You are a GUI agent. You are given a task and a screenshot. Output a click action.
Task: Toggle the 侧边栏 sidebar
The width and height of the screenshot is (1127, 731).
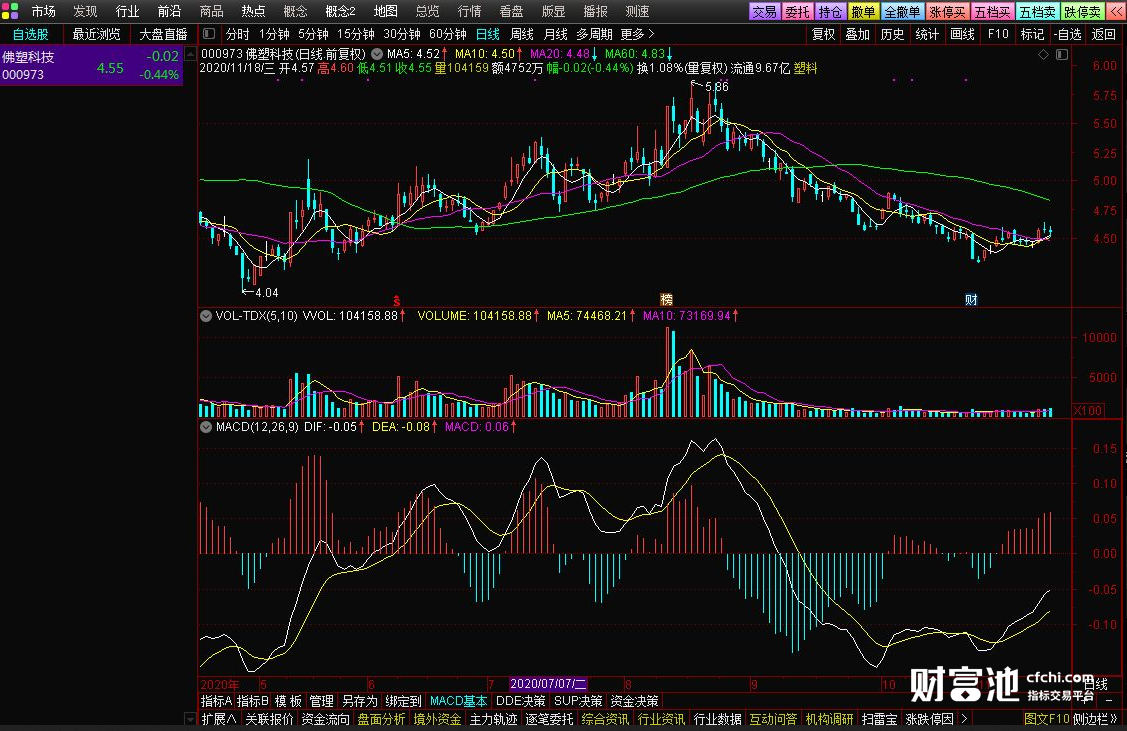[x=1095, y=719]
